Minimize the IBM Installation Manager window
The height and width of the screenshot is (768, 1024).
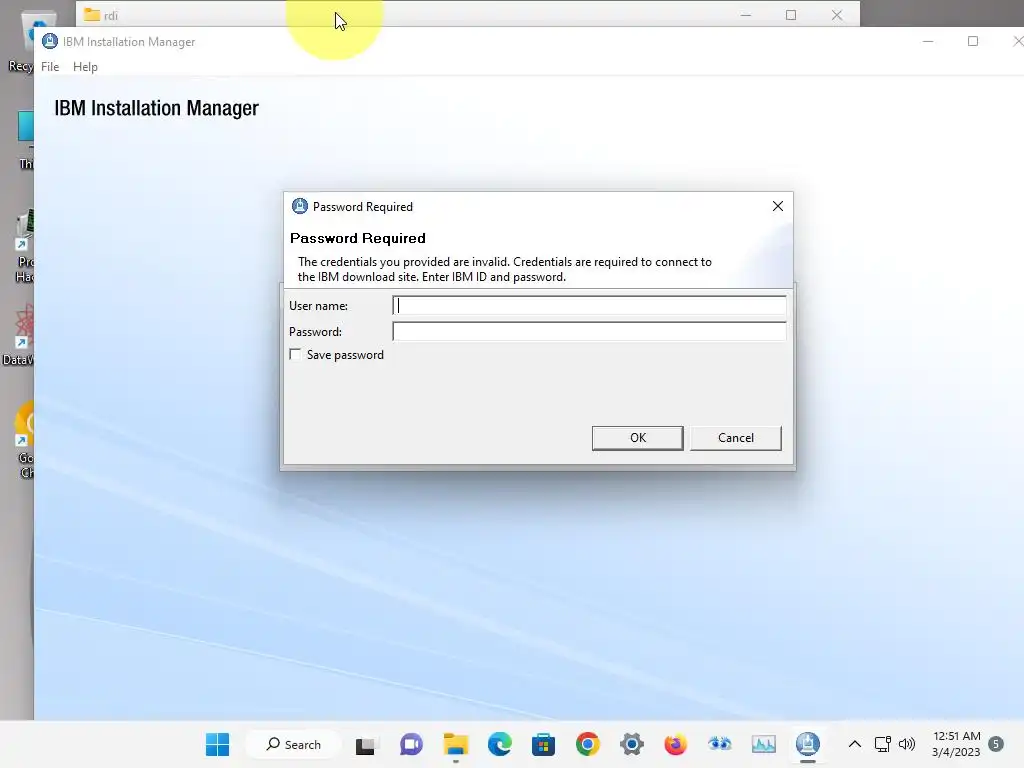tap(928, 41)
